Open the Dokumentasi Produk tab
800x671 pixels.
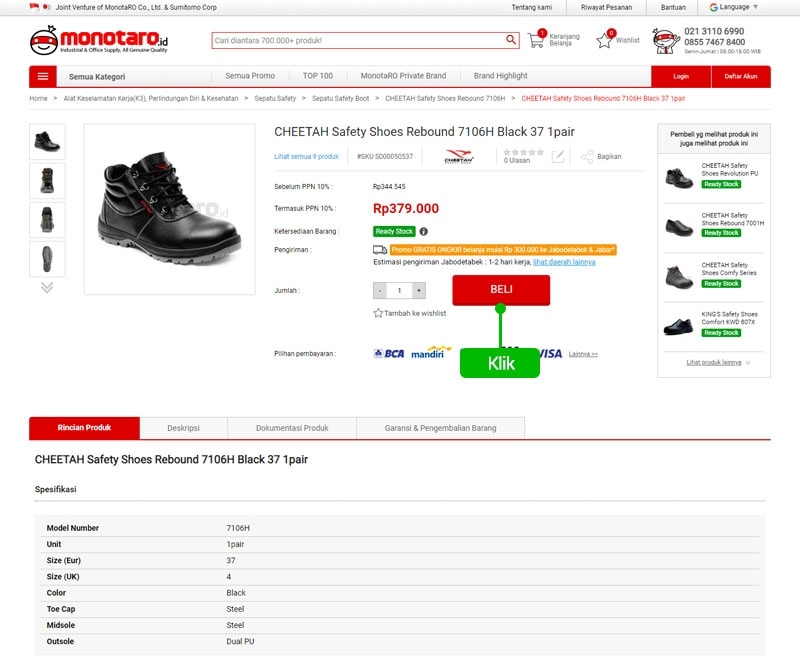(x=292, y=428)
